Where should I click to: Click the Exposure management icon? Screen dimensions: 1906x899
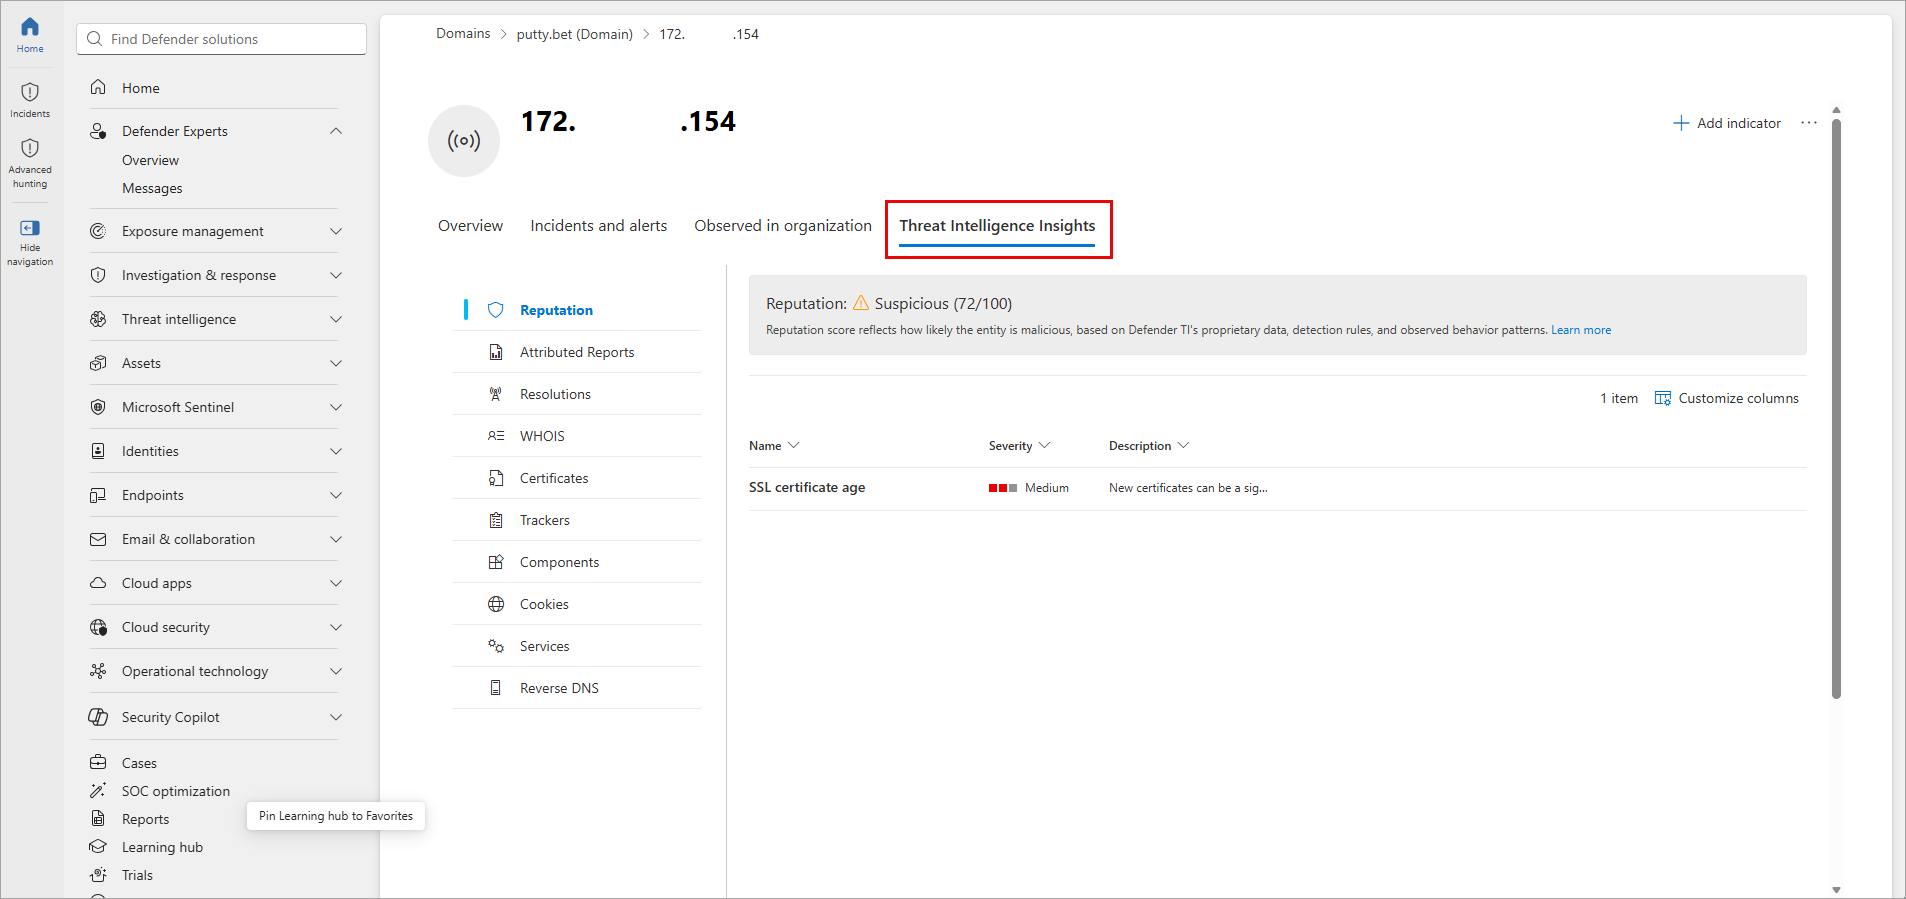(98, 231)
